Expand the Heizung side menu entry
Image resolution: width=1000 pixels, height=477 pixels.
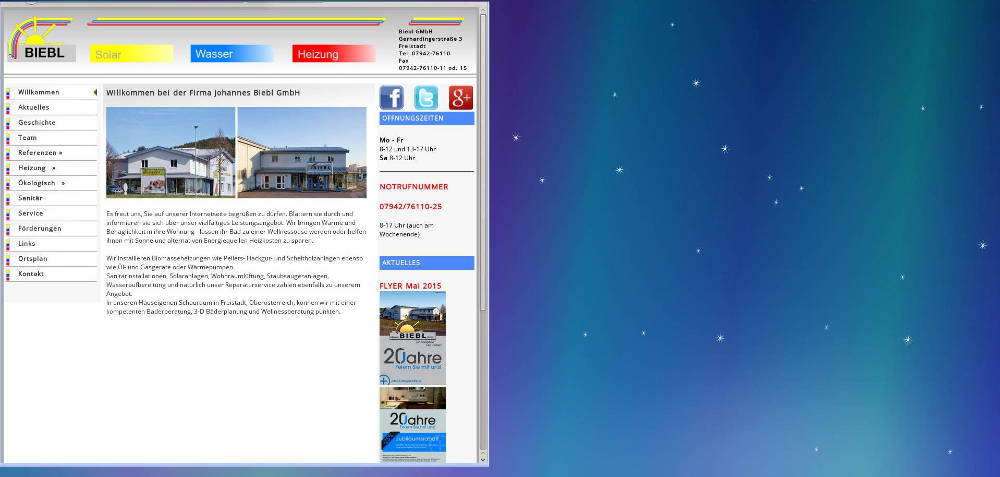click(51, 168)
